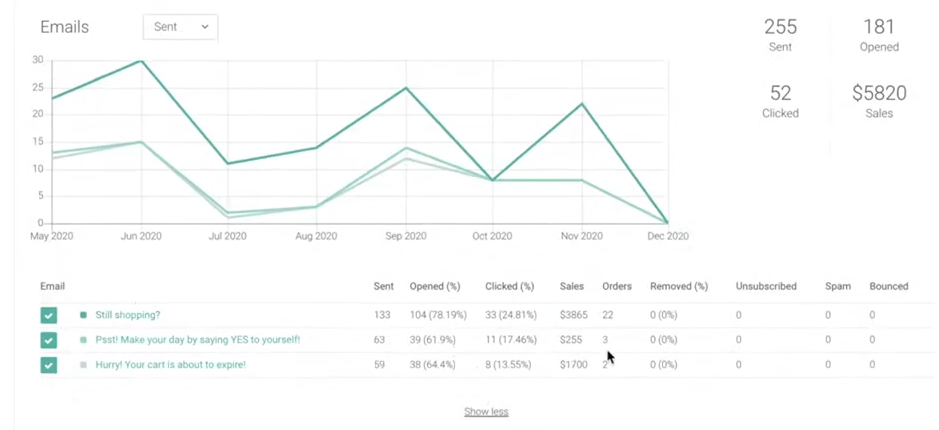
Task: Click the Opened (%) column header
Action: (x=435, y=286)
